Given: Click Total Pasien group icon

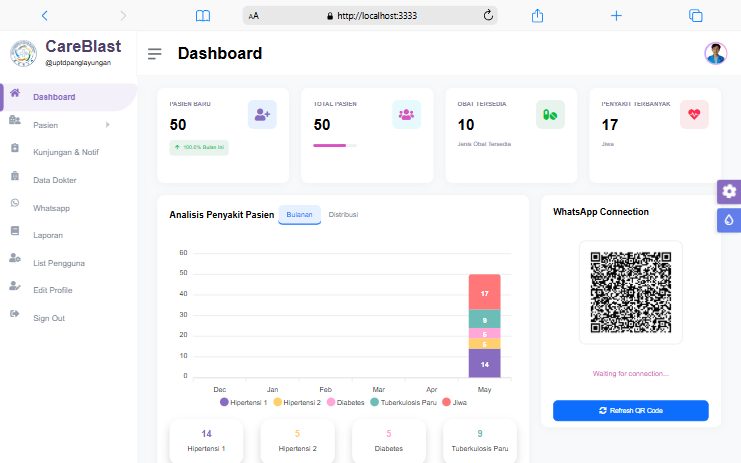Looking at the screenshot, I should pos(406,114).
